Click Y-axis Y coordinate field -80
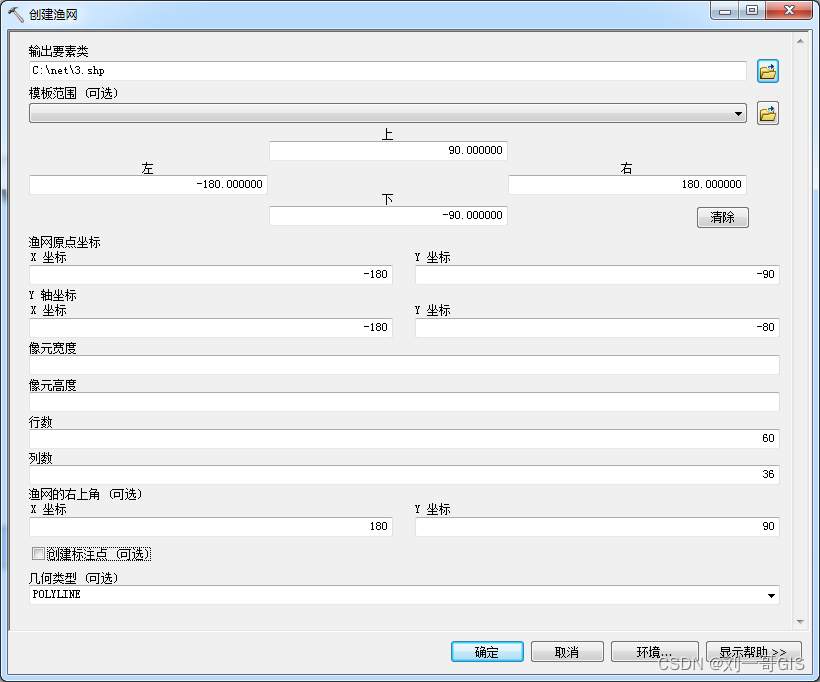820x682 pixels. [597, 327]
